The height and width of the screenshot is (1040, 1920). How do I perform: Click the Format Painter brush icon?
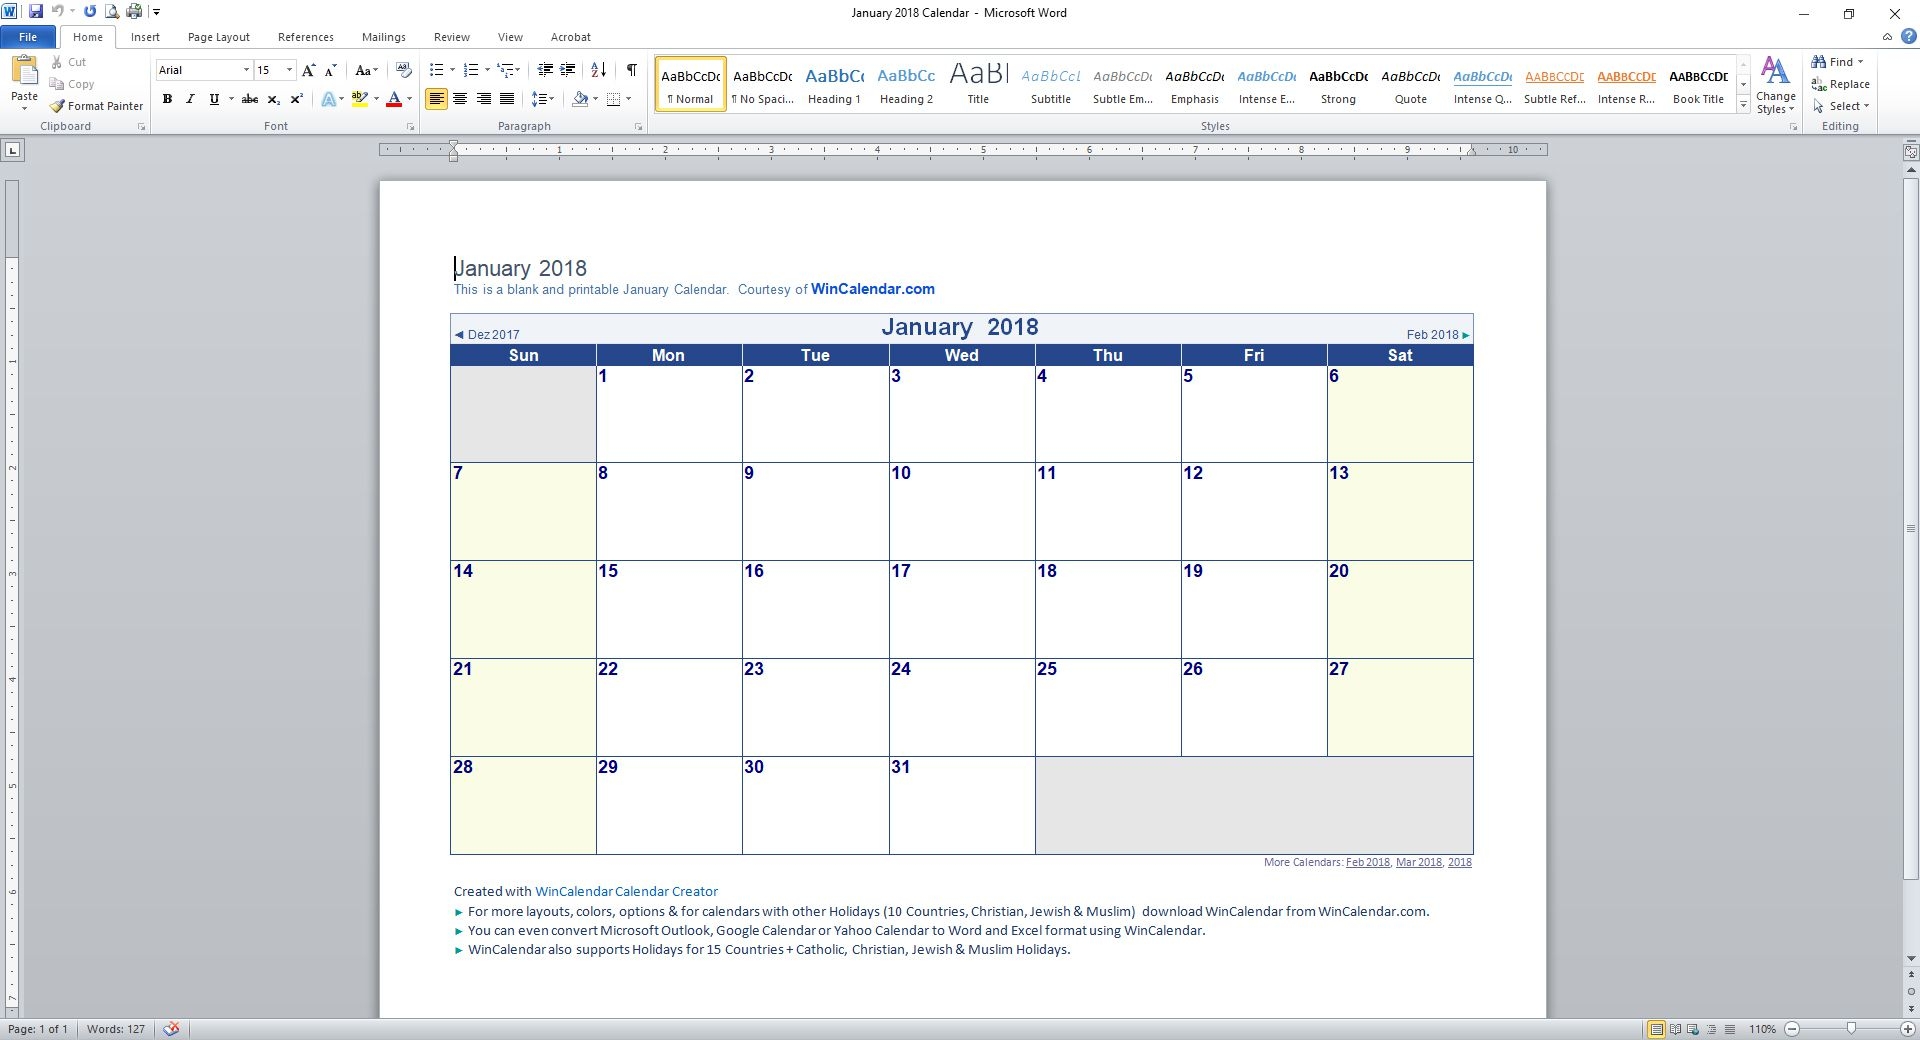58,106
